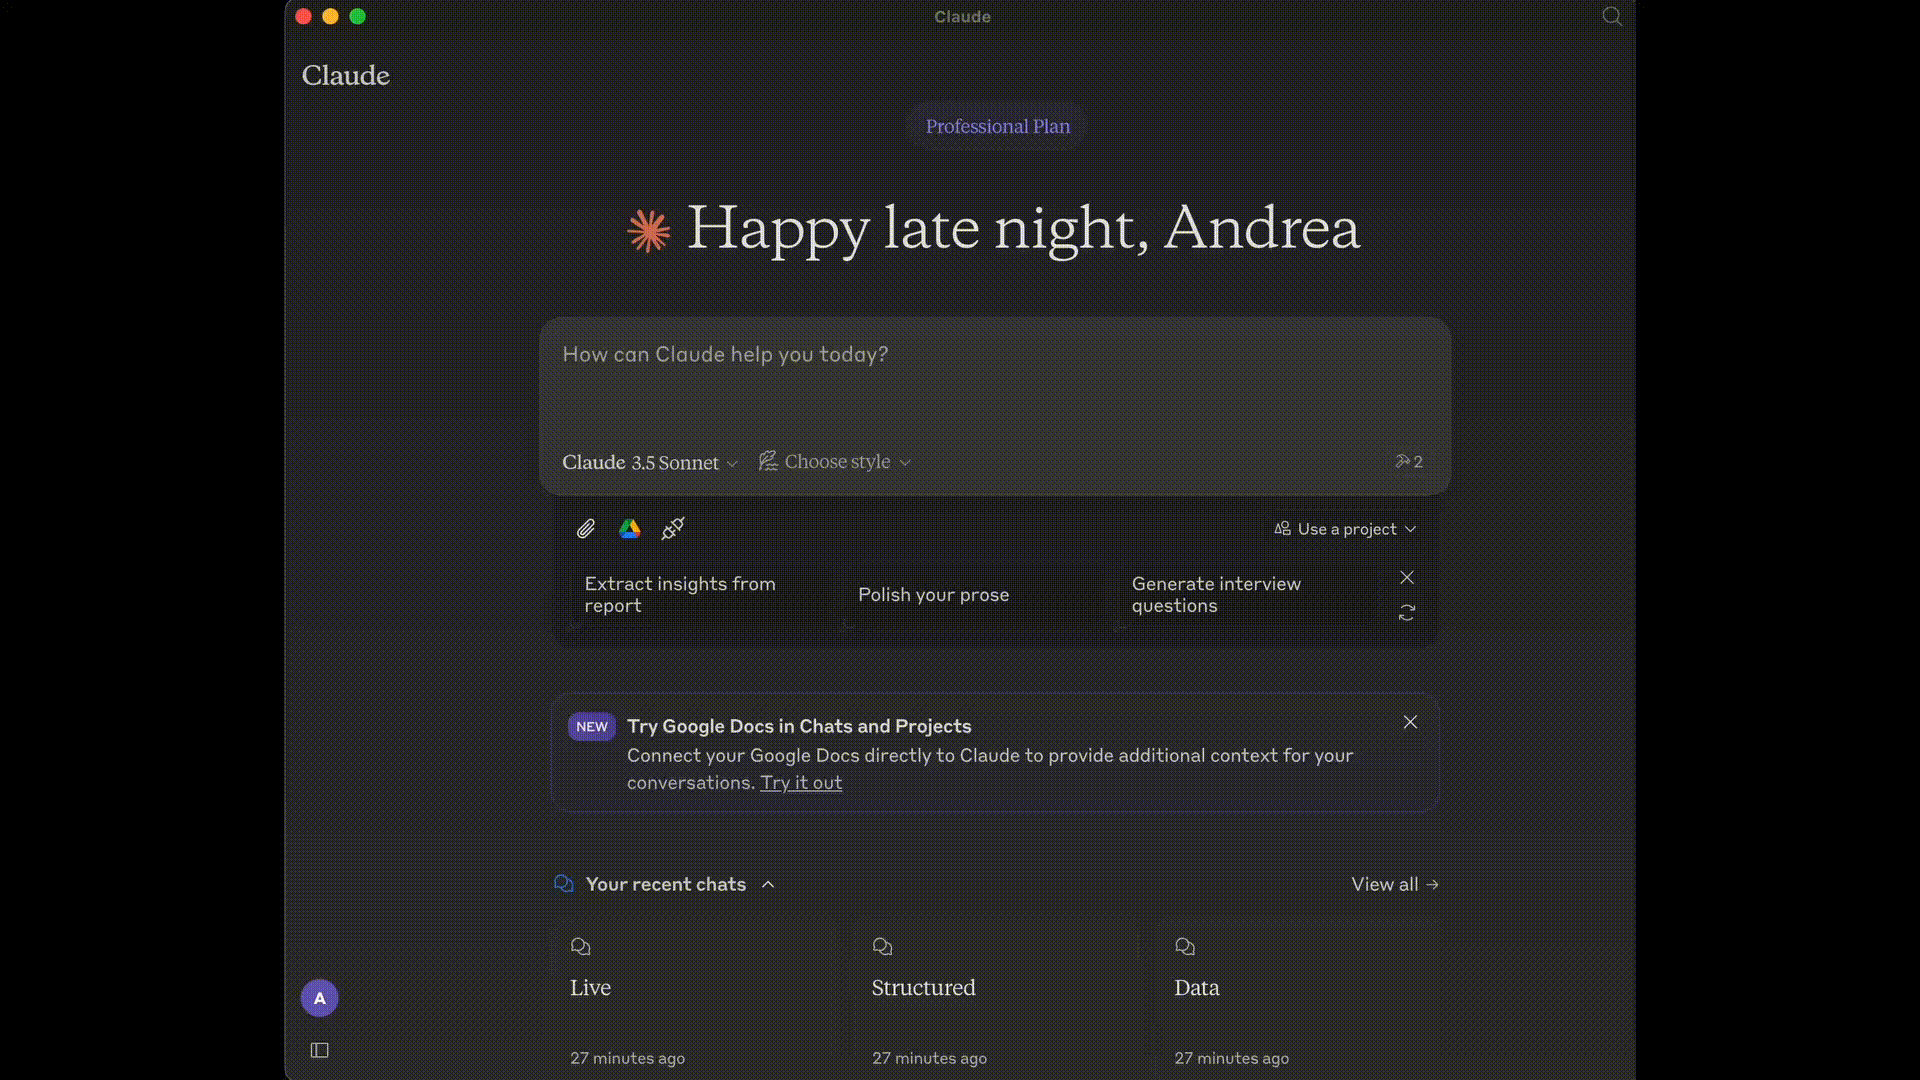Viewport: 1920px width, 1080px height.
Task: Click the orange Claude starburst logo
Action: click(x=649, y=230)
